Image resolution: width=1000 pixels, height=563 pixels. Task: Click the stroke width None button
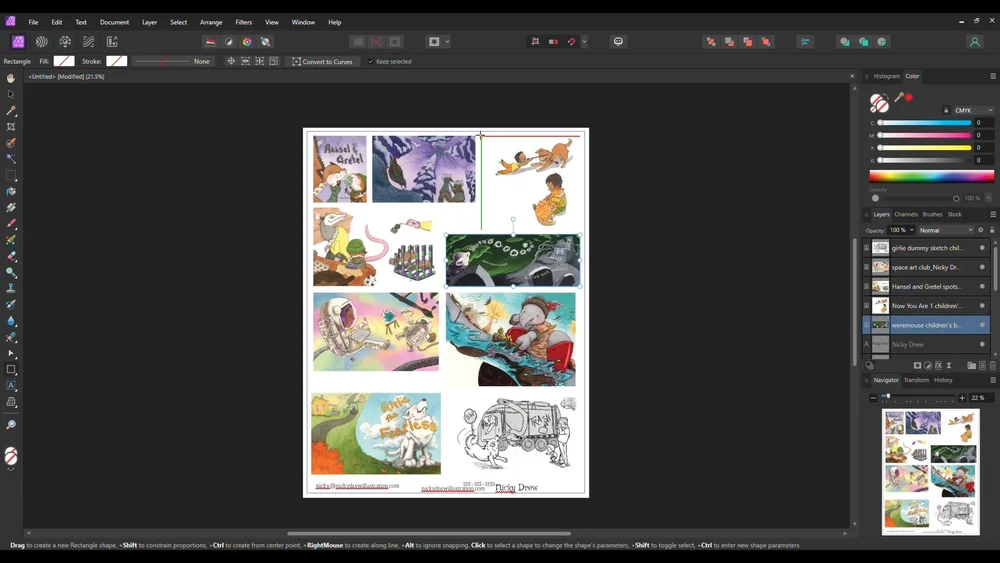point(202,62)
